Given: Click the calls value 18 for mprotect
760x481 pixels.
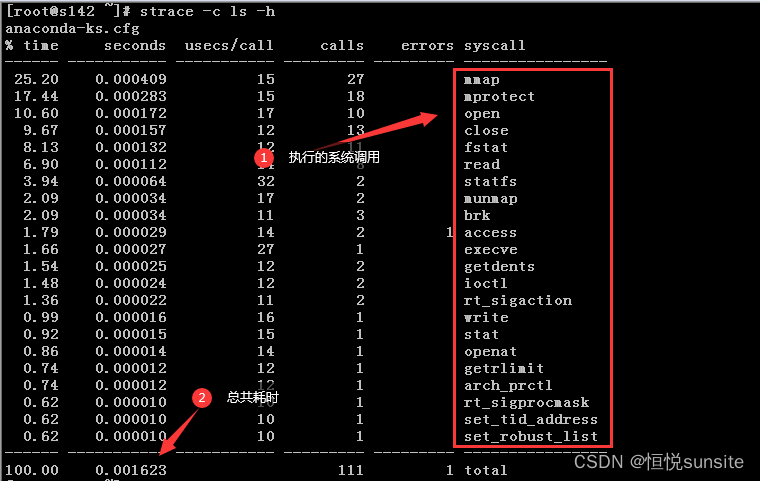Looking at the screenshot, I should click(x=355, y=96).
